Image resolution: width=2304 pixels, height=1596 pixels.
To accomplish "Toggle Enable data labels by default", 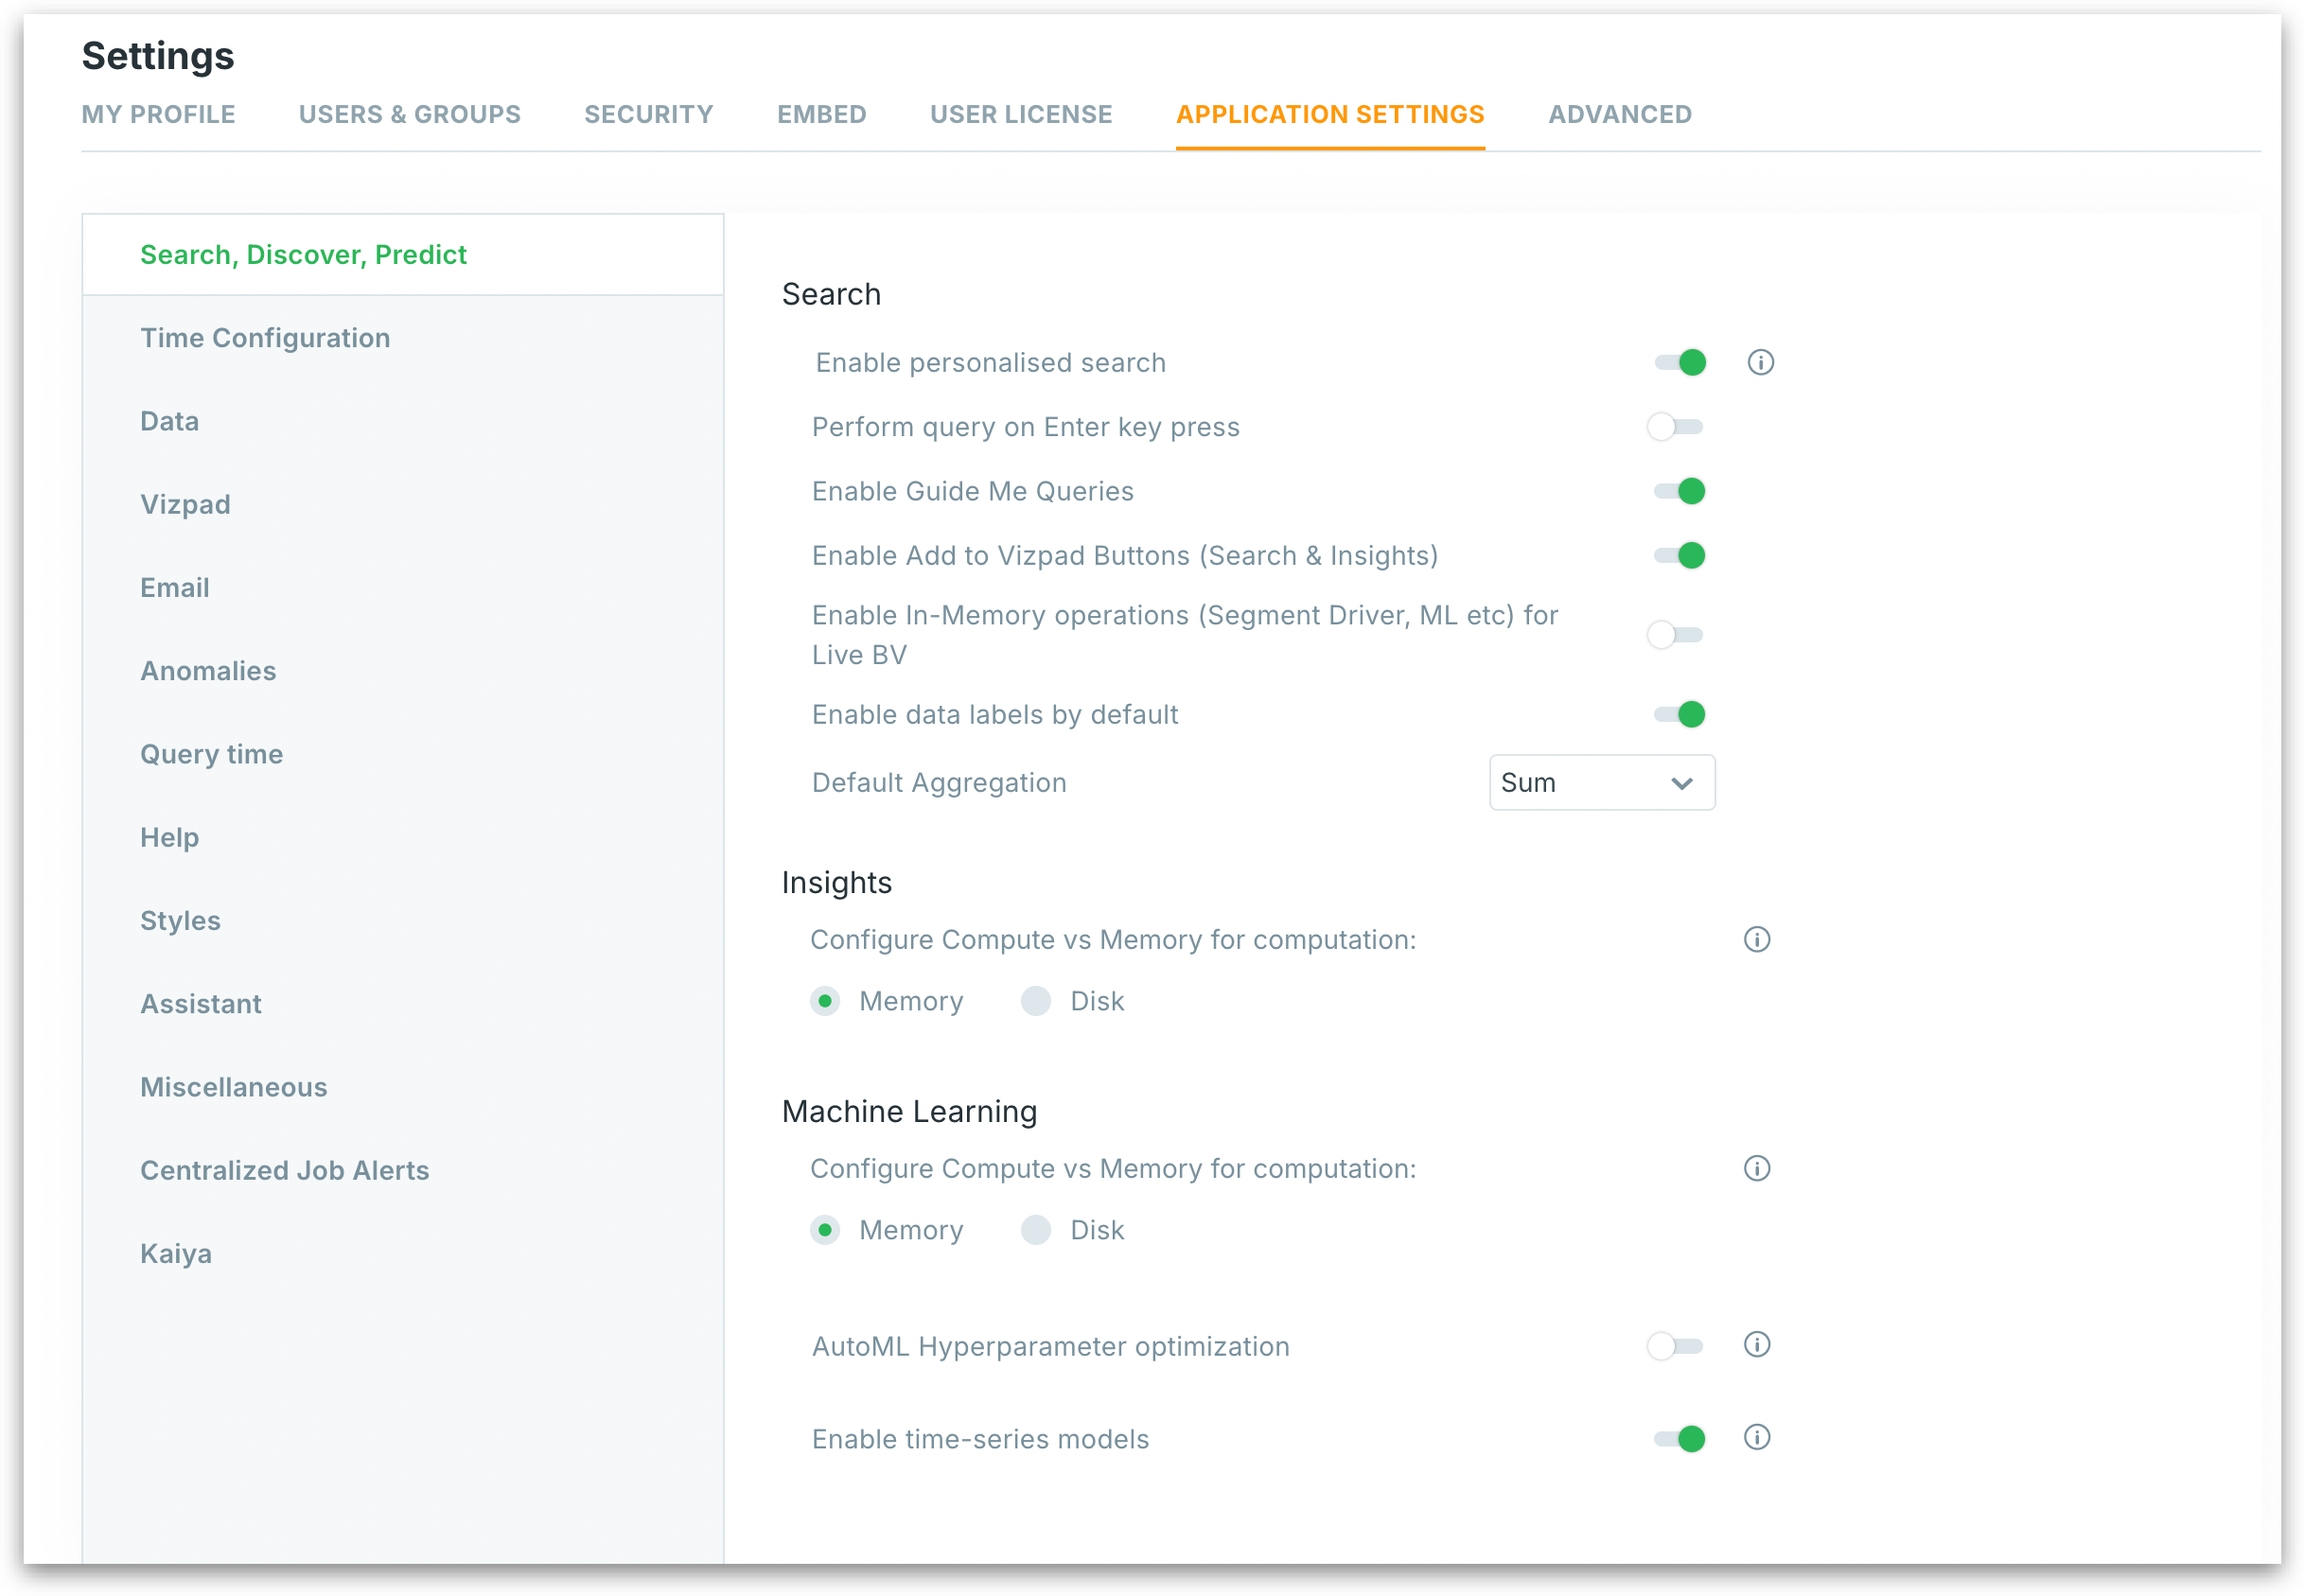I will [1679, 714].
